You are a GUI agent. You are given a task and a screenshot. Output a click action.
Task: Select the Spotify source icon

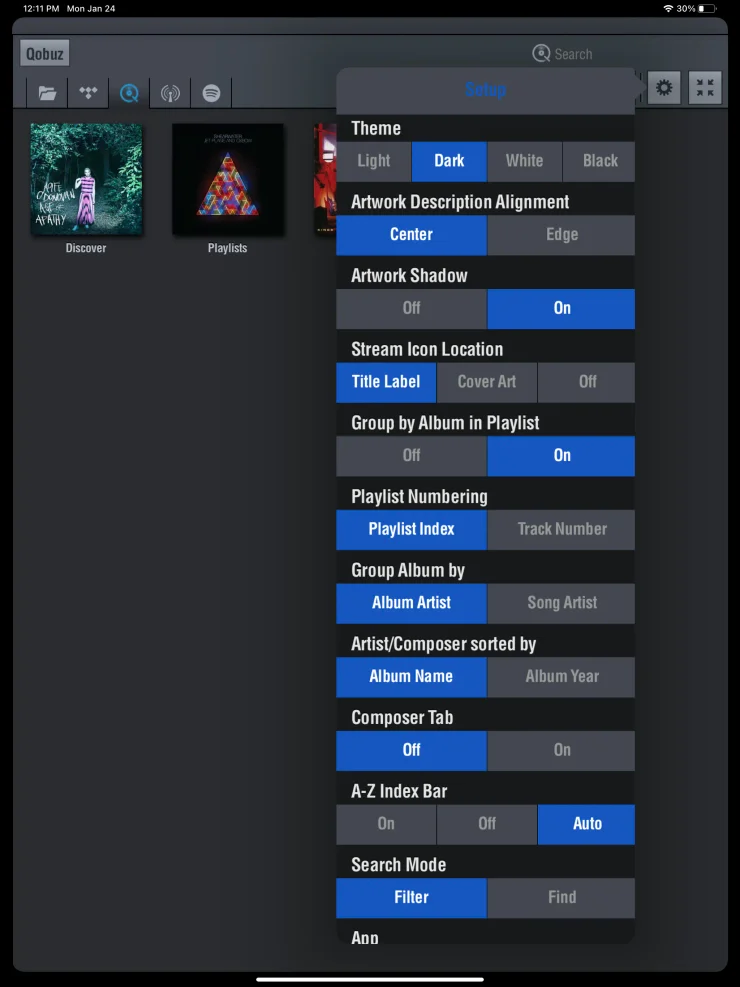pyautogui.click(x=211, y=93)
